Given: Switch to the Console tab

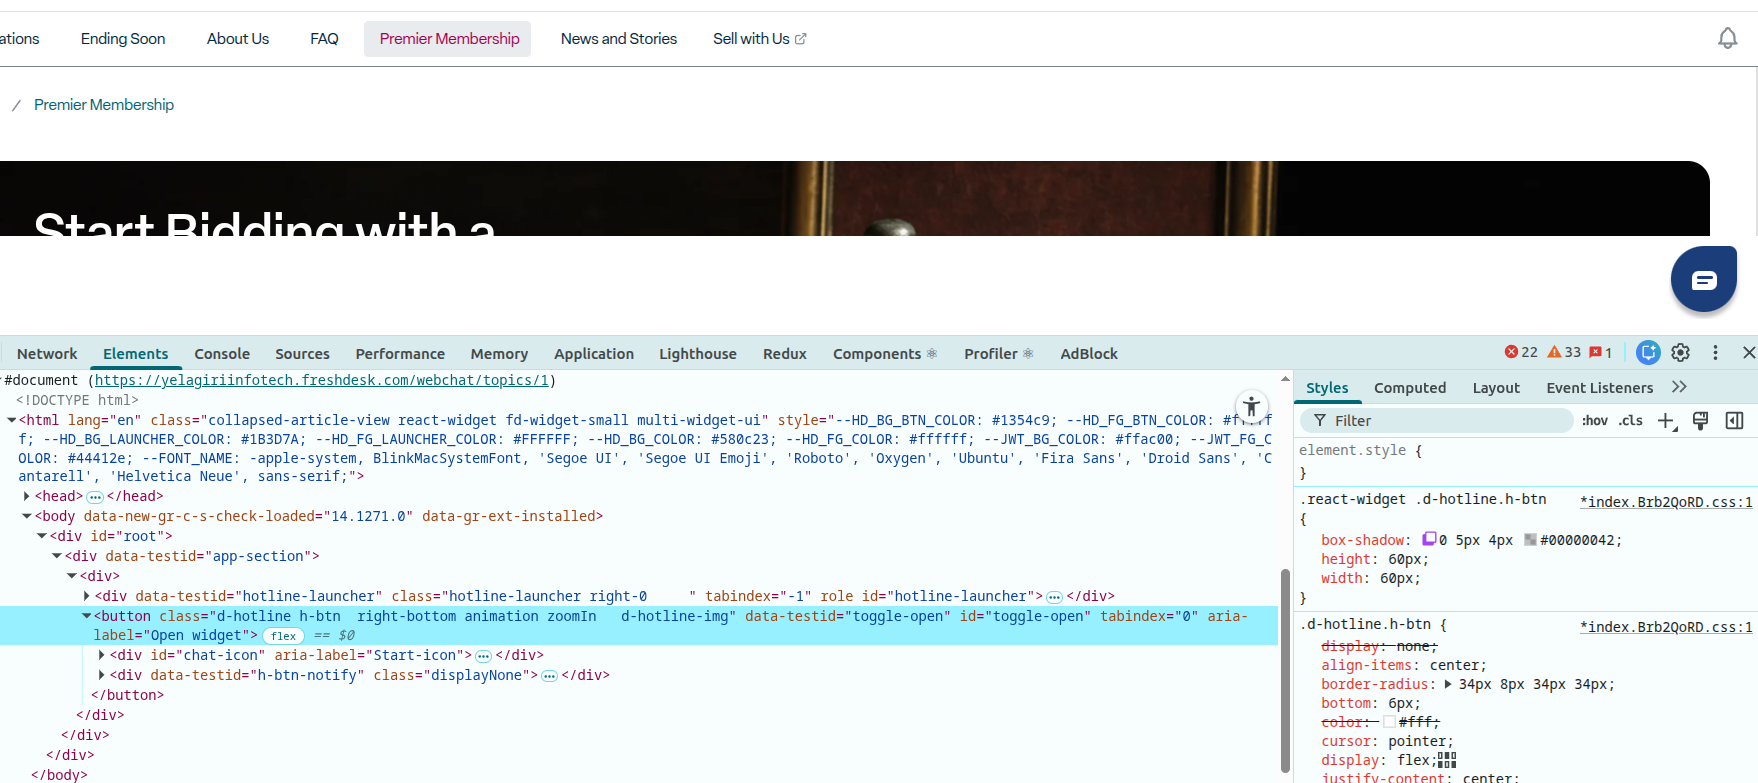Looking at the screenshot, I should (222, 354).
